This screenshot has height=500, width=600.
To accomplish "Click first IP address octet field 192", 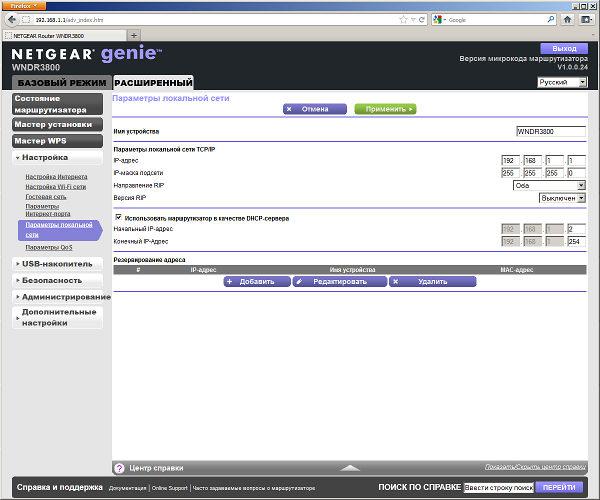I will coord(510,160).
